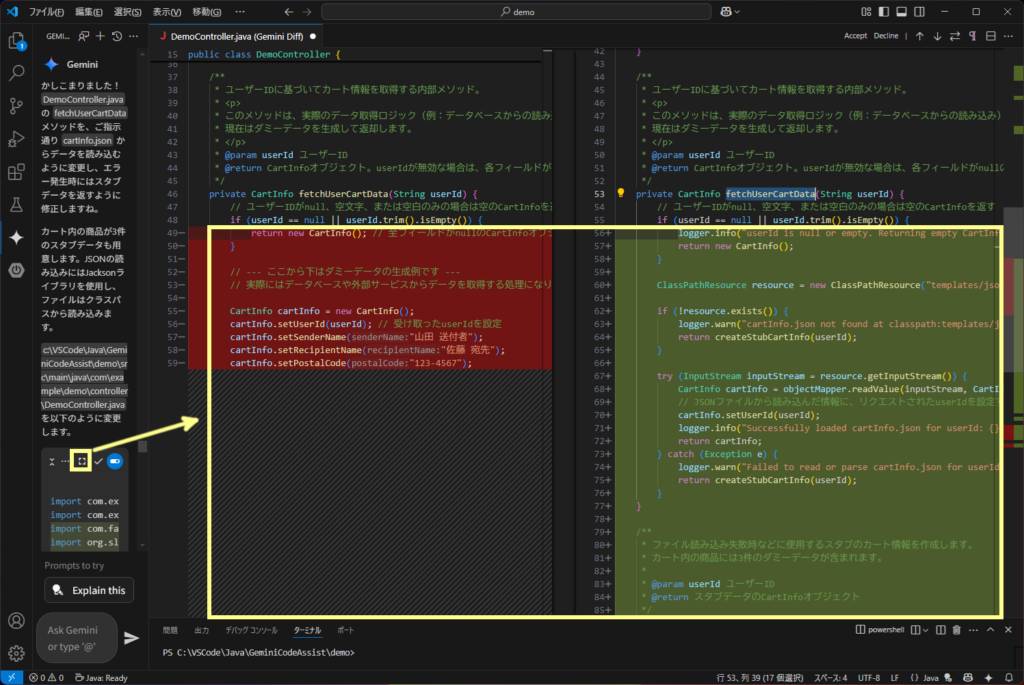Open the 表示(V) menu
The height and width of the screenshot is (685, 1024).
(167, 12)
